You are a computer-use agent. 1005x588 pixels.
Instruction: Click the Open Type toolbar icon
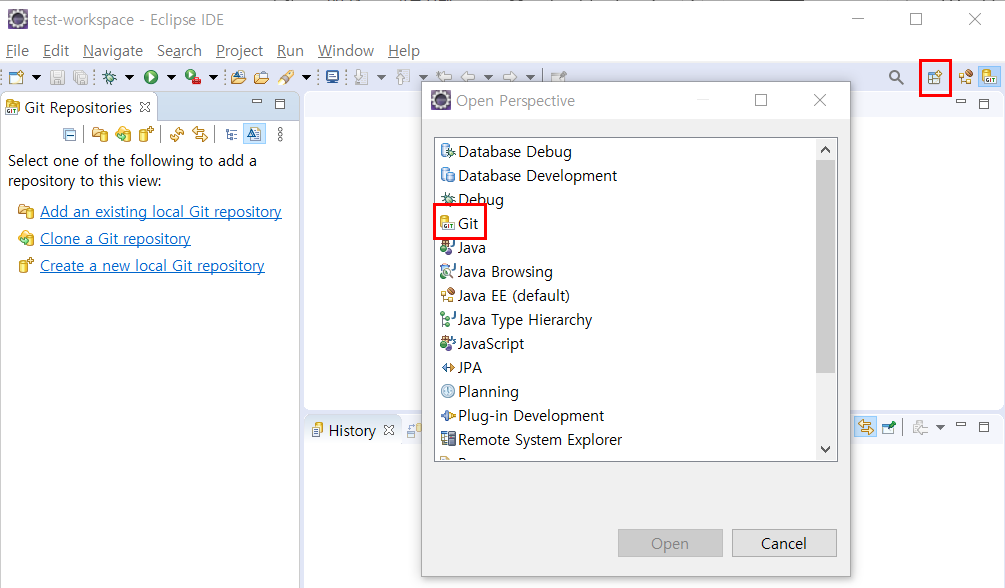238,78
